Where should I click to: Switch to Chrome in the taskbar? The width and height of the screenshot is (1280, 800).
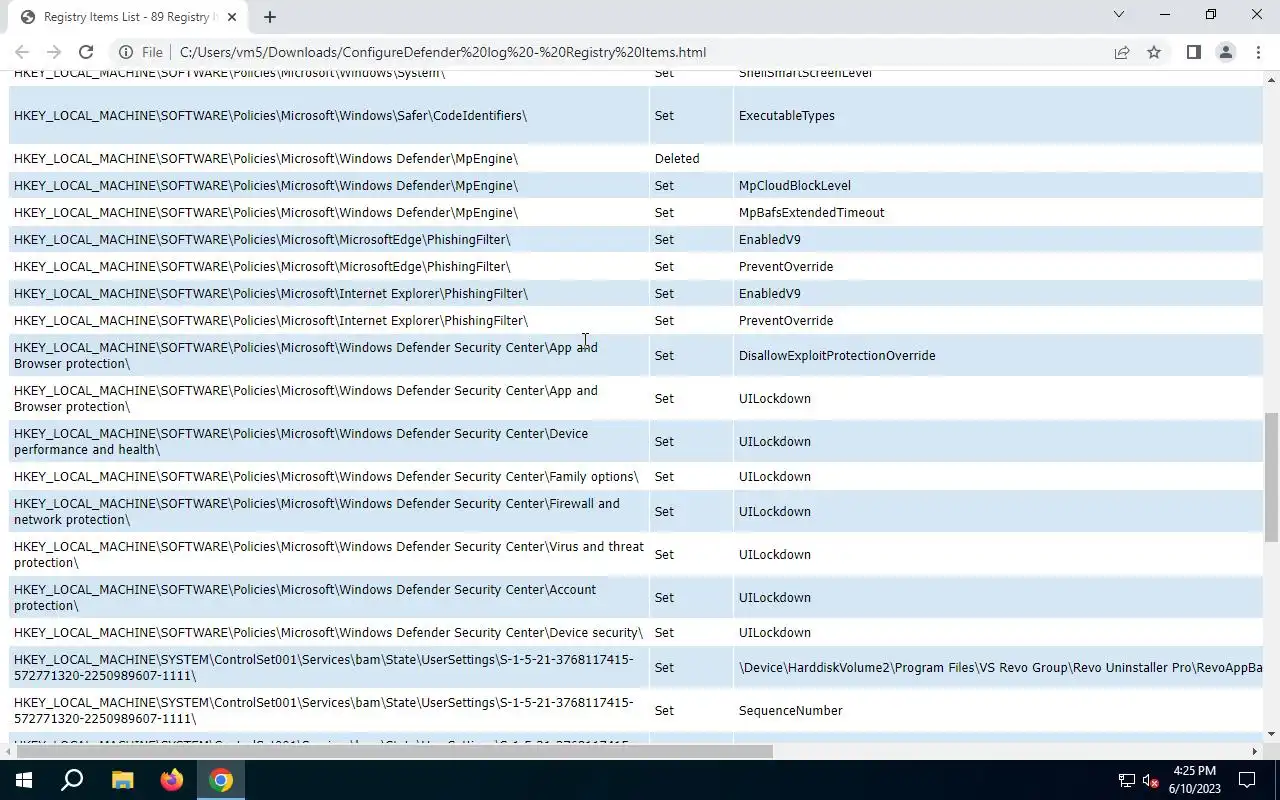pyautogui.click(x=221, y=780)
